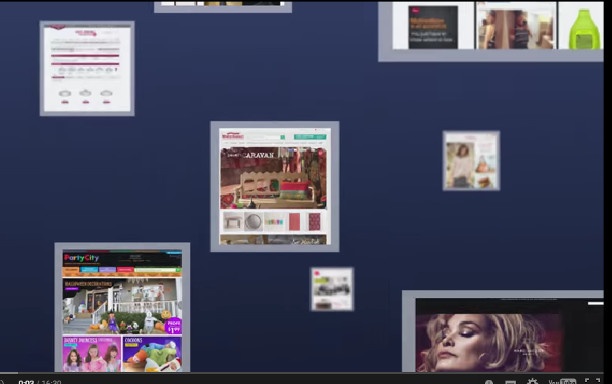
Task: Click the YouTube logo in player bar
Action: point(562,382)
